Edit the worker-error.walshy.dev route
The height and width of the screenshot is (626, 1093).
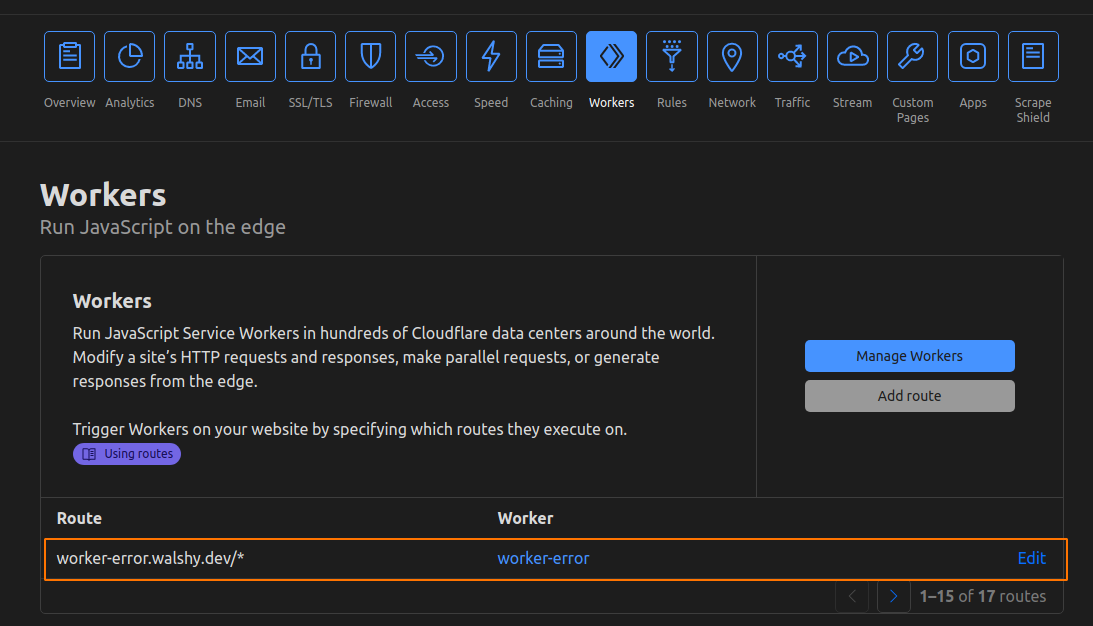[1031, 558]
